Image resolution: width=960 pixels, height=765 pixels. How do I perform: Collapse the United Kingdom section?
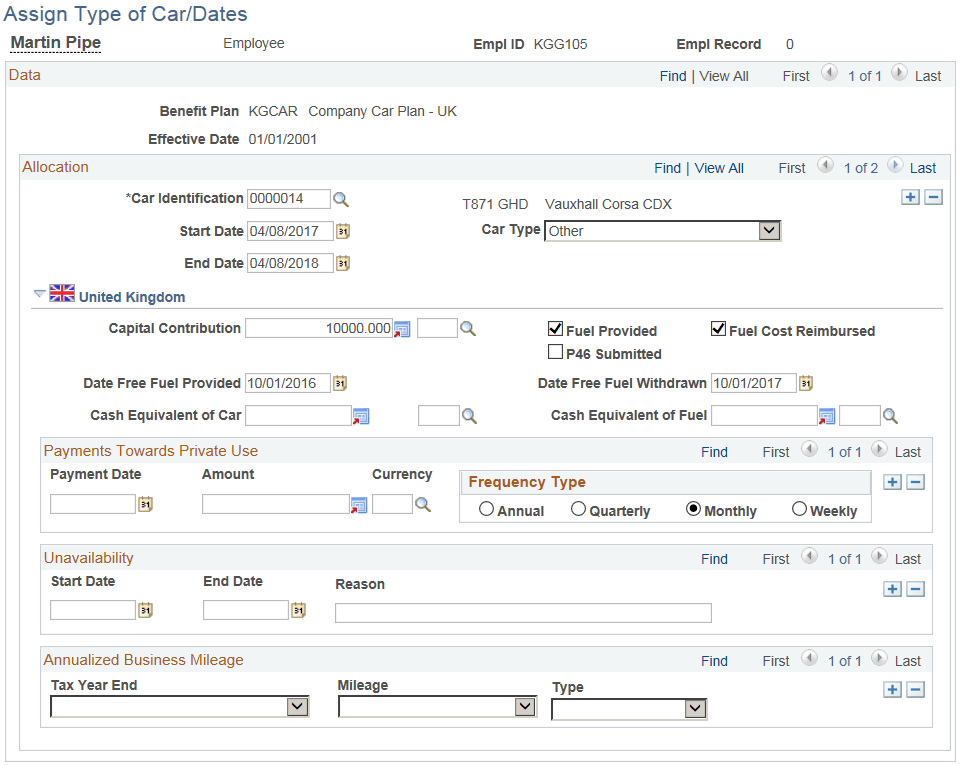click(39, 294)
